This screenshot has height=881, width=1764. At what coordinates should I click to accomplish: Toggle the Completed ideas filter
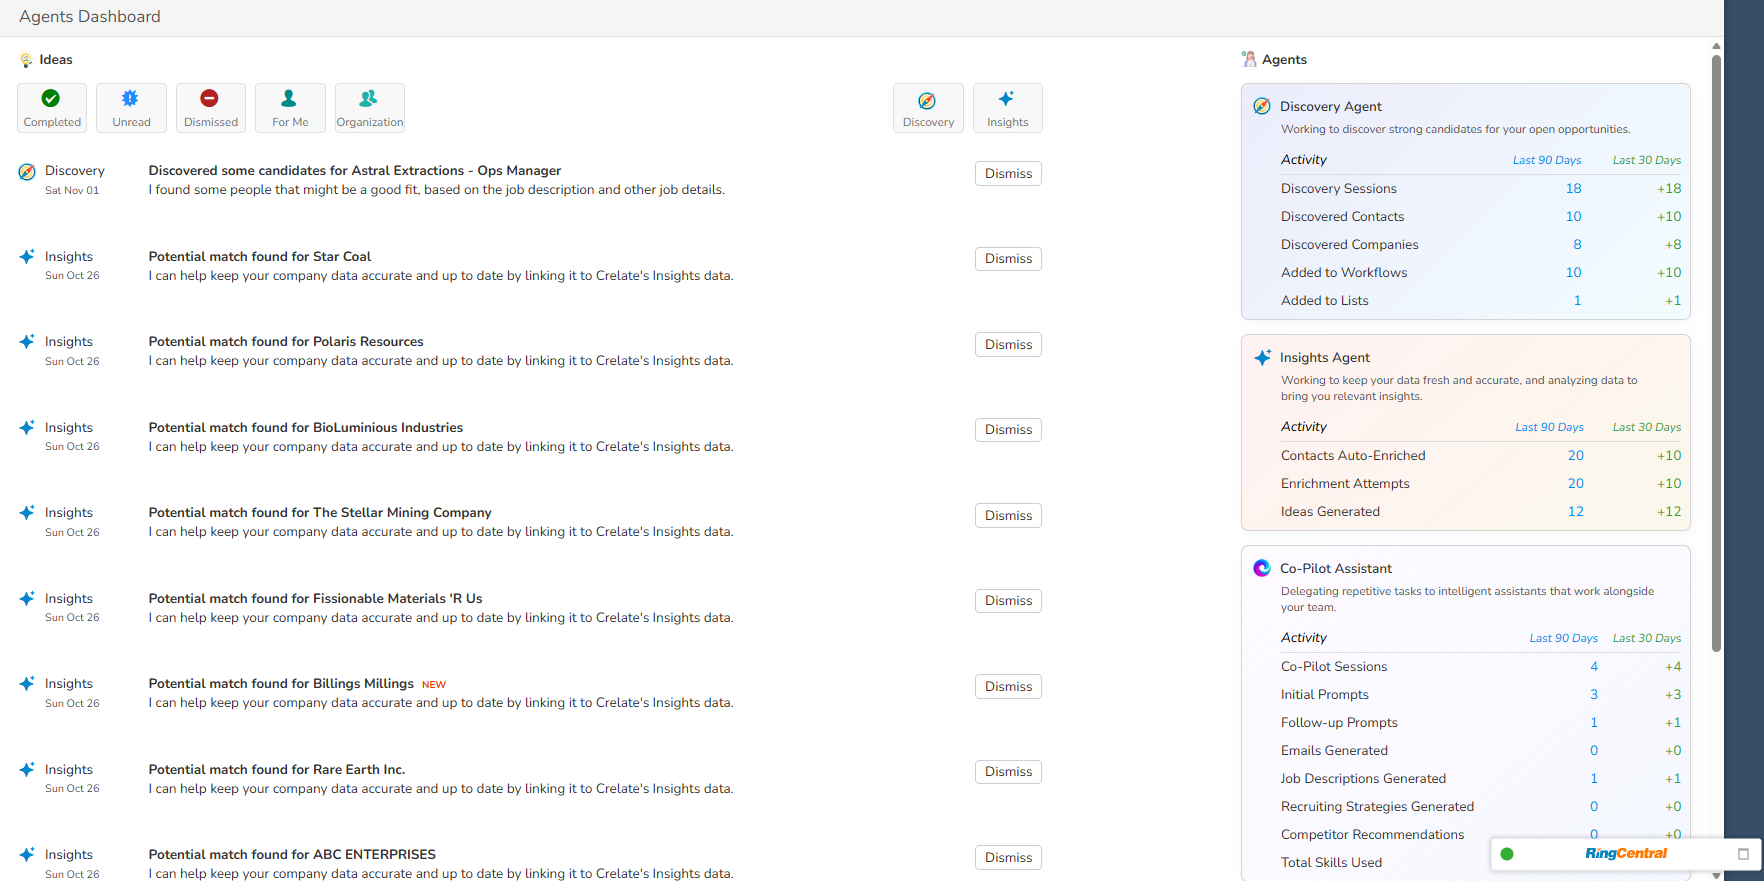[x=52, y=108]
